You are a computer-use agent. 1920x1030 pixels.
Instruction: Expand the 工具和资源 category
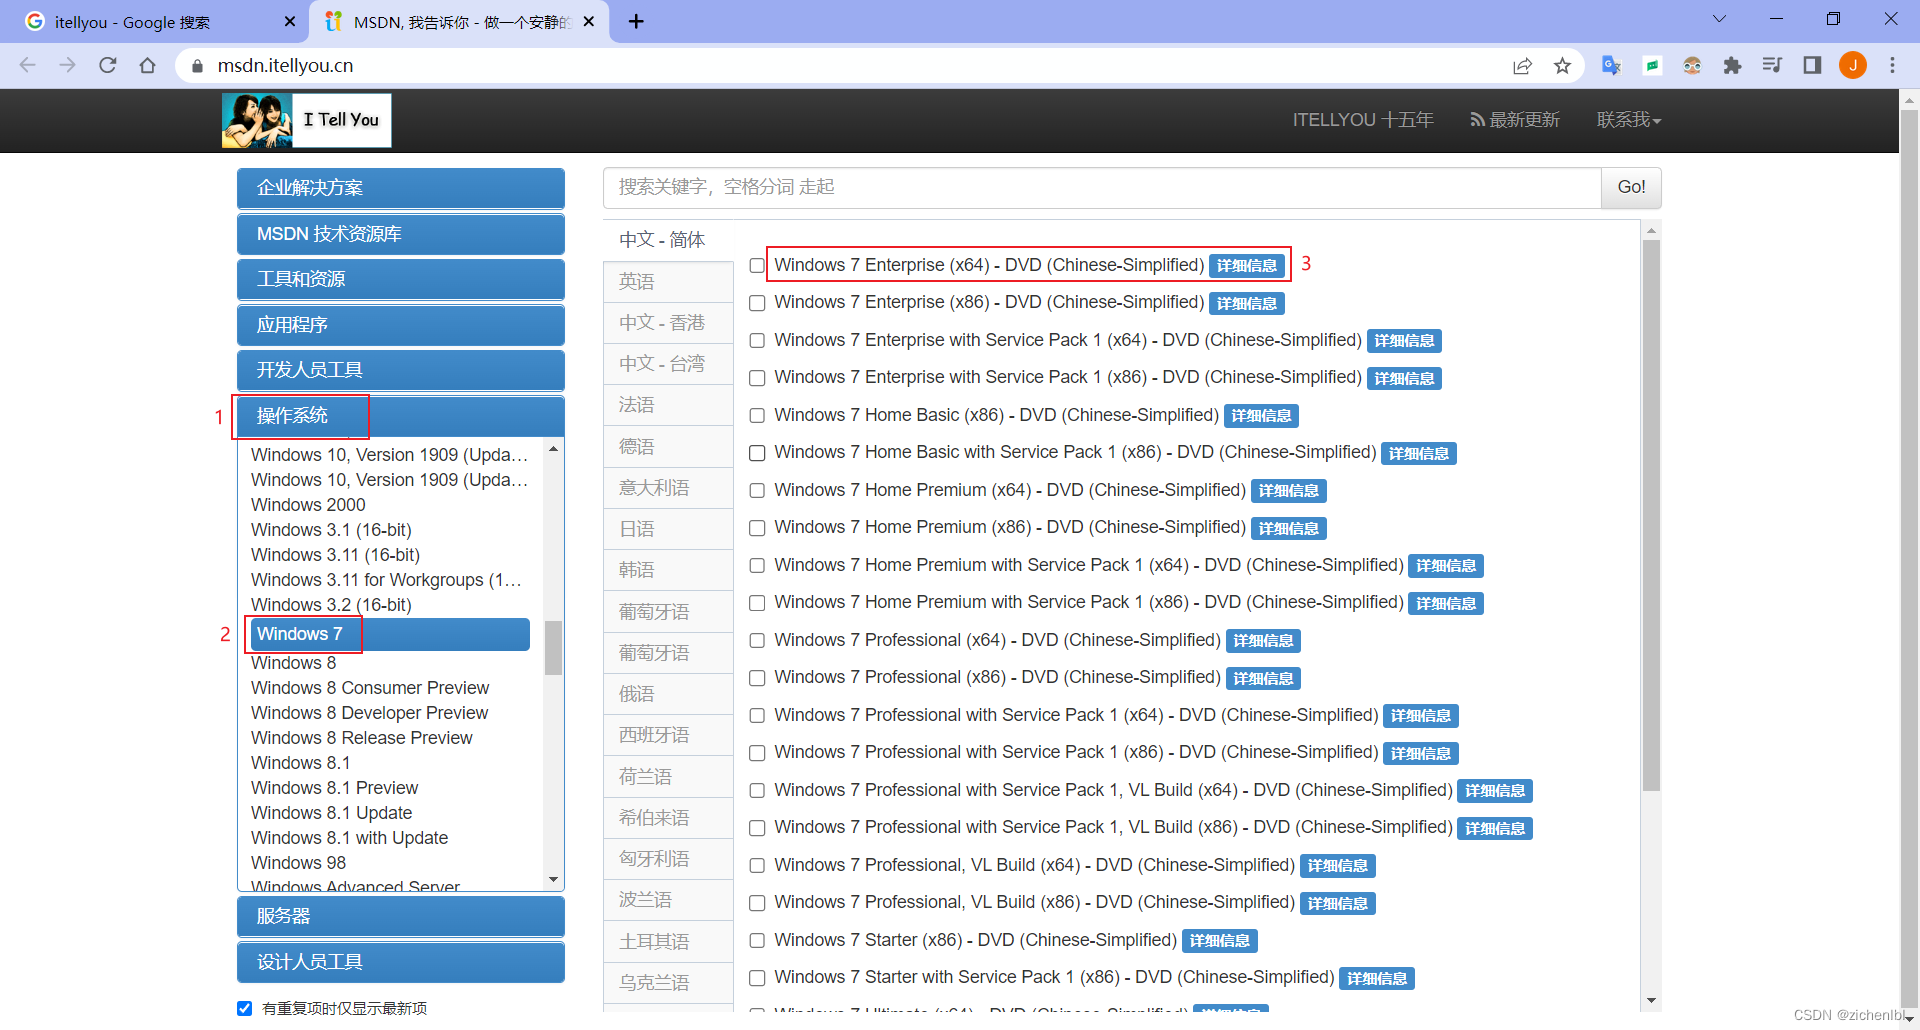401,279
